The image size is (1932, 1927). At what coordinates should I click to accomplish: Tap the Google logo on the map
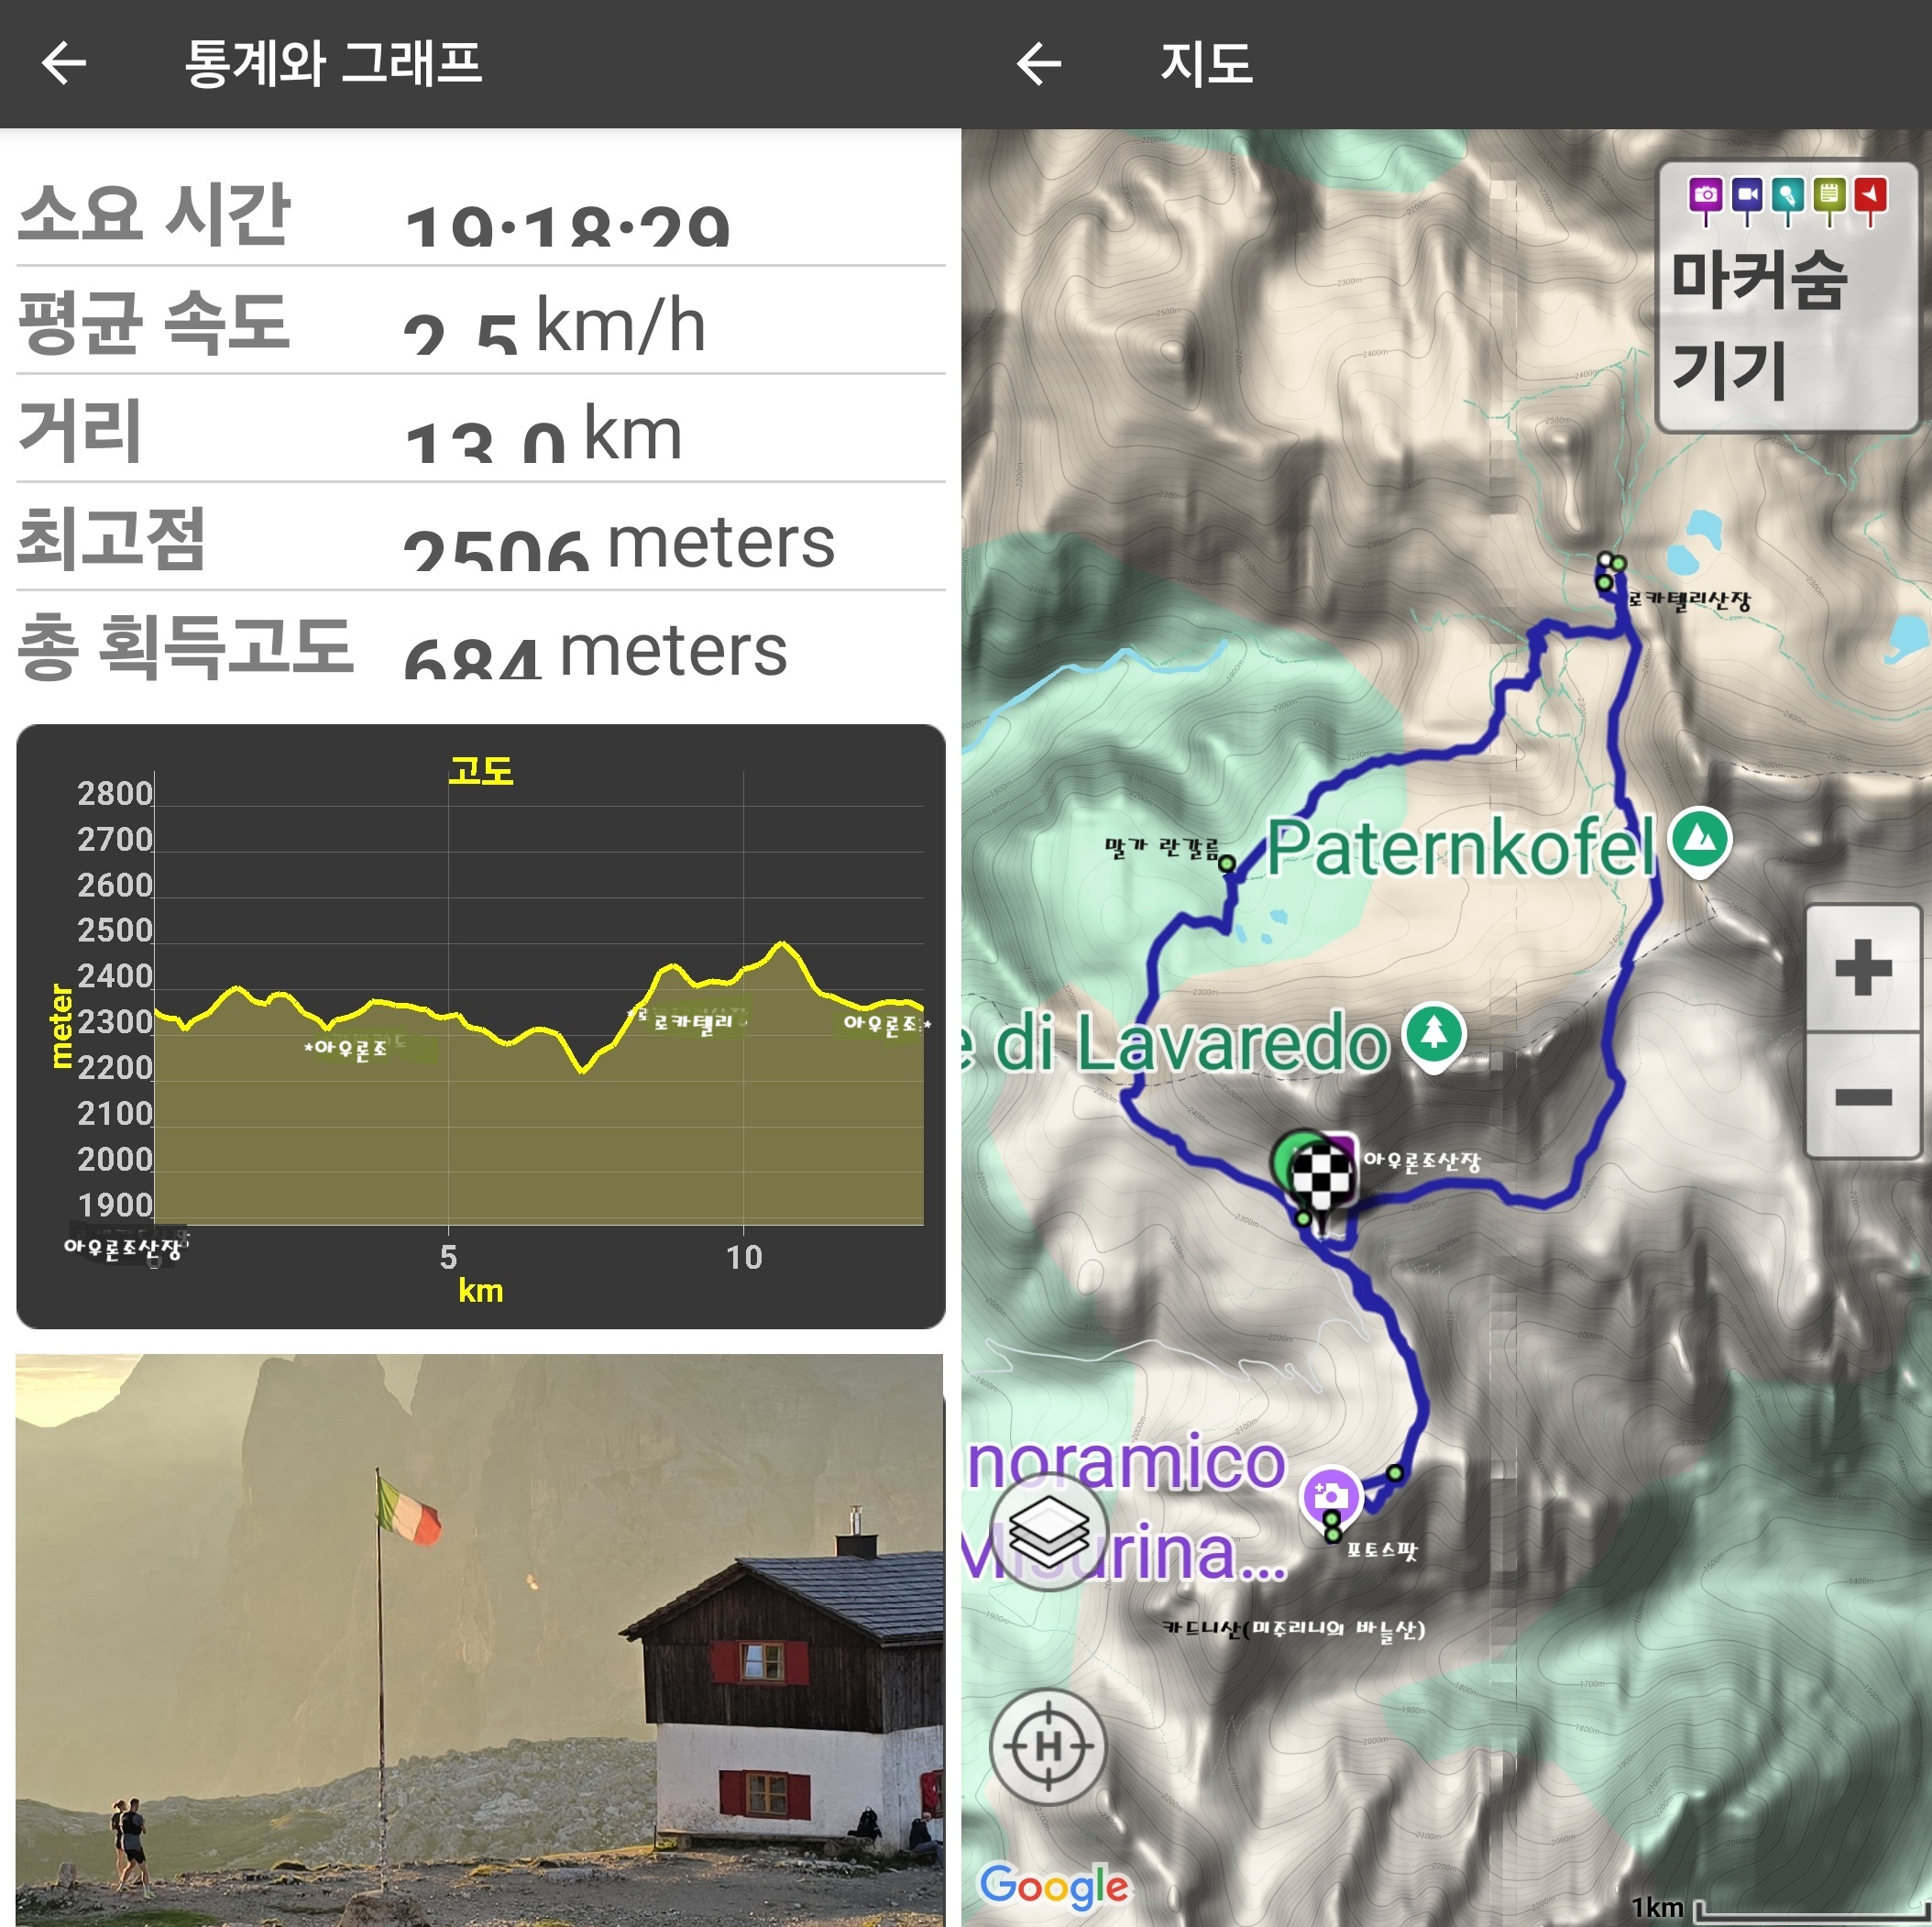[x=1054, y=1884]
